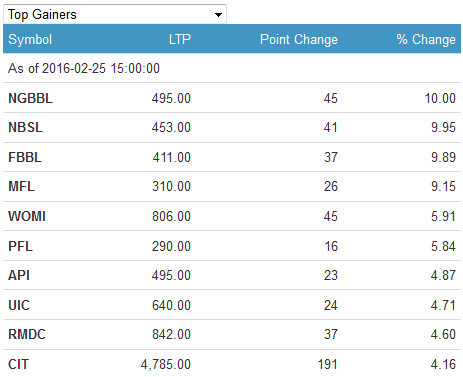This screenshot has height=377, width=463.
Task: Open the NGBBL symbol link
Action: click(x=30, y=98)
